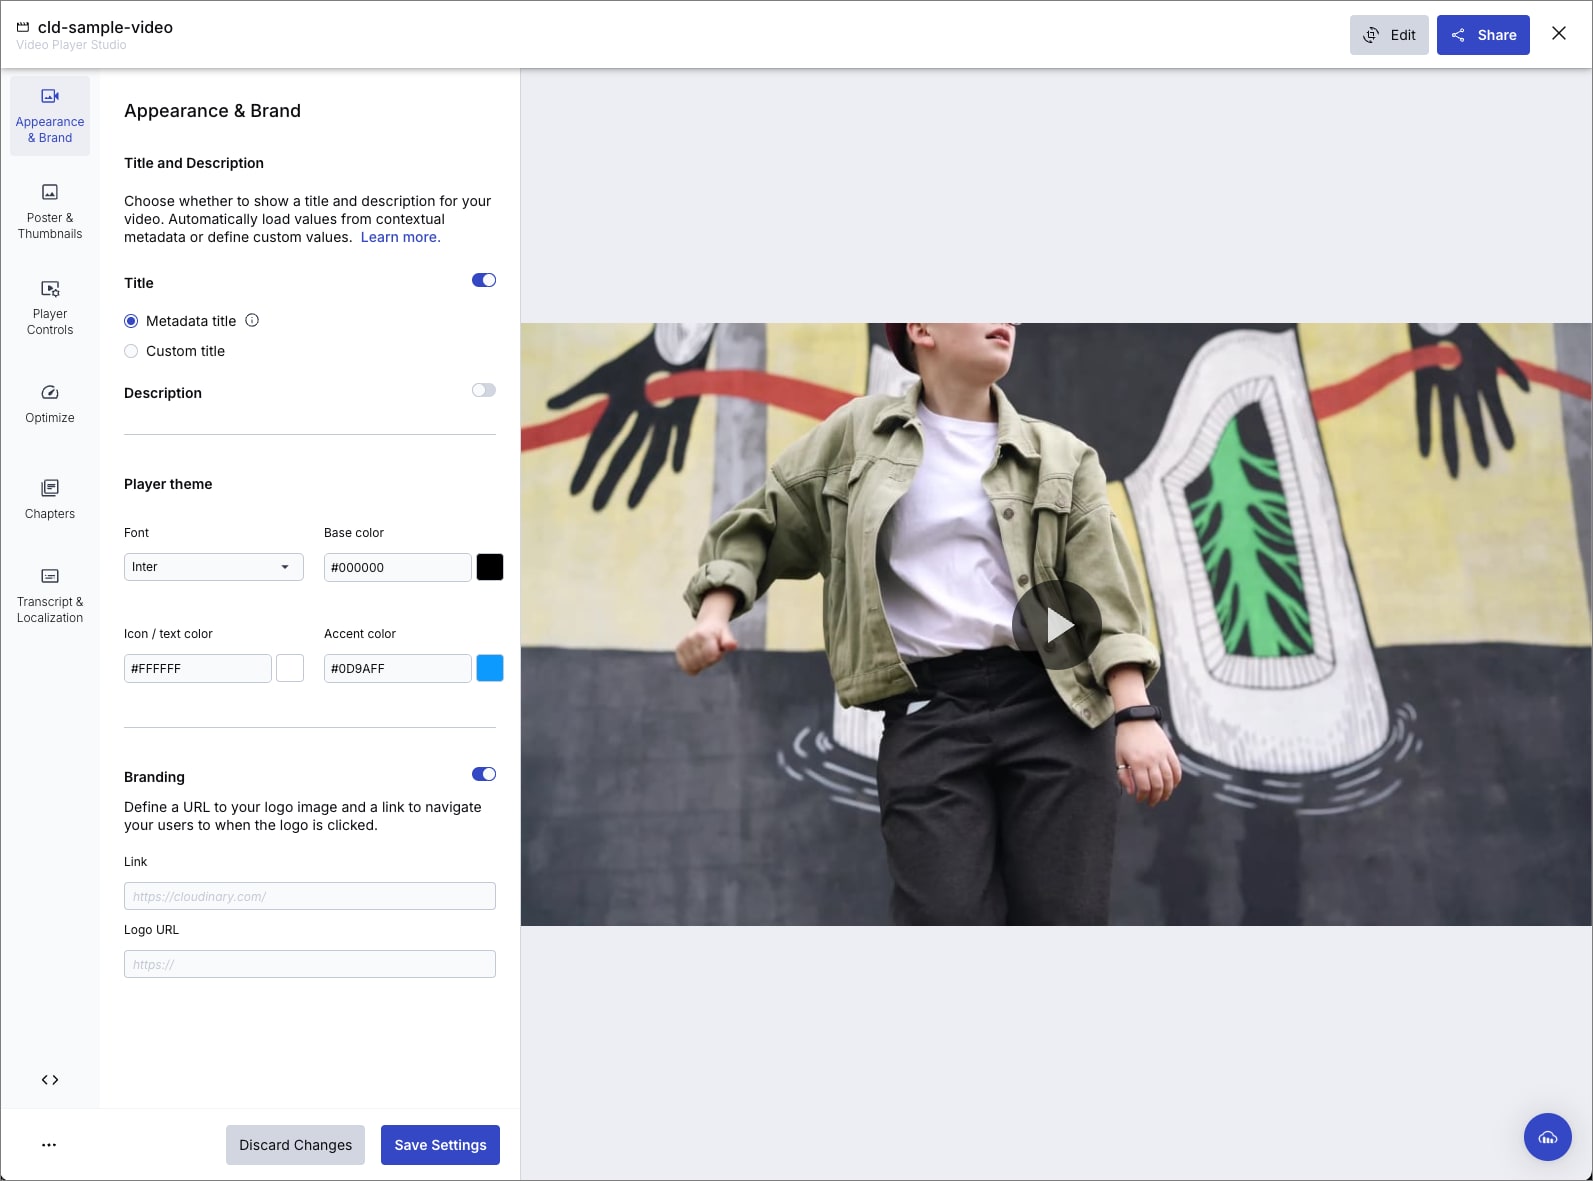
Task: Click the Metadata title info icon
Action: point(252,320)
